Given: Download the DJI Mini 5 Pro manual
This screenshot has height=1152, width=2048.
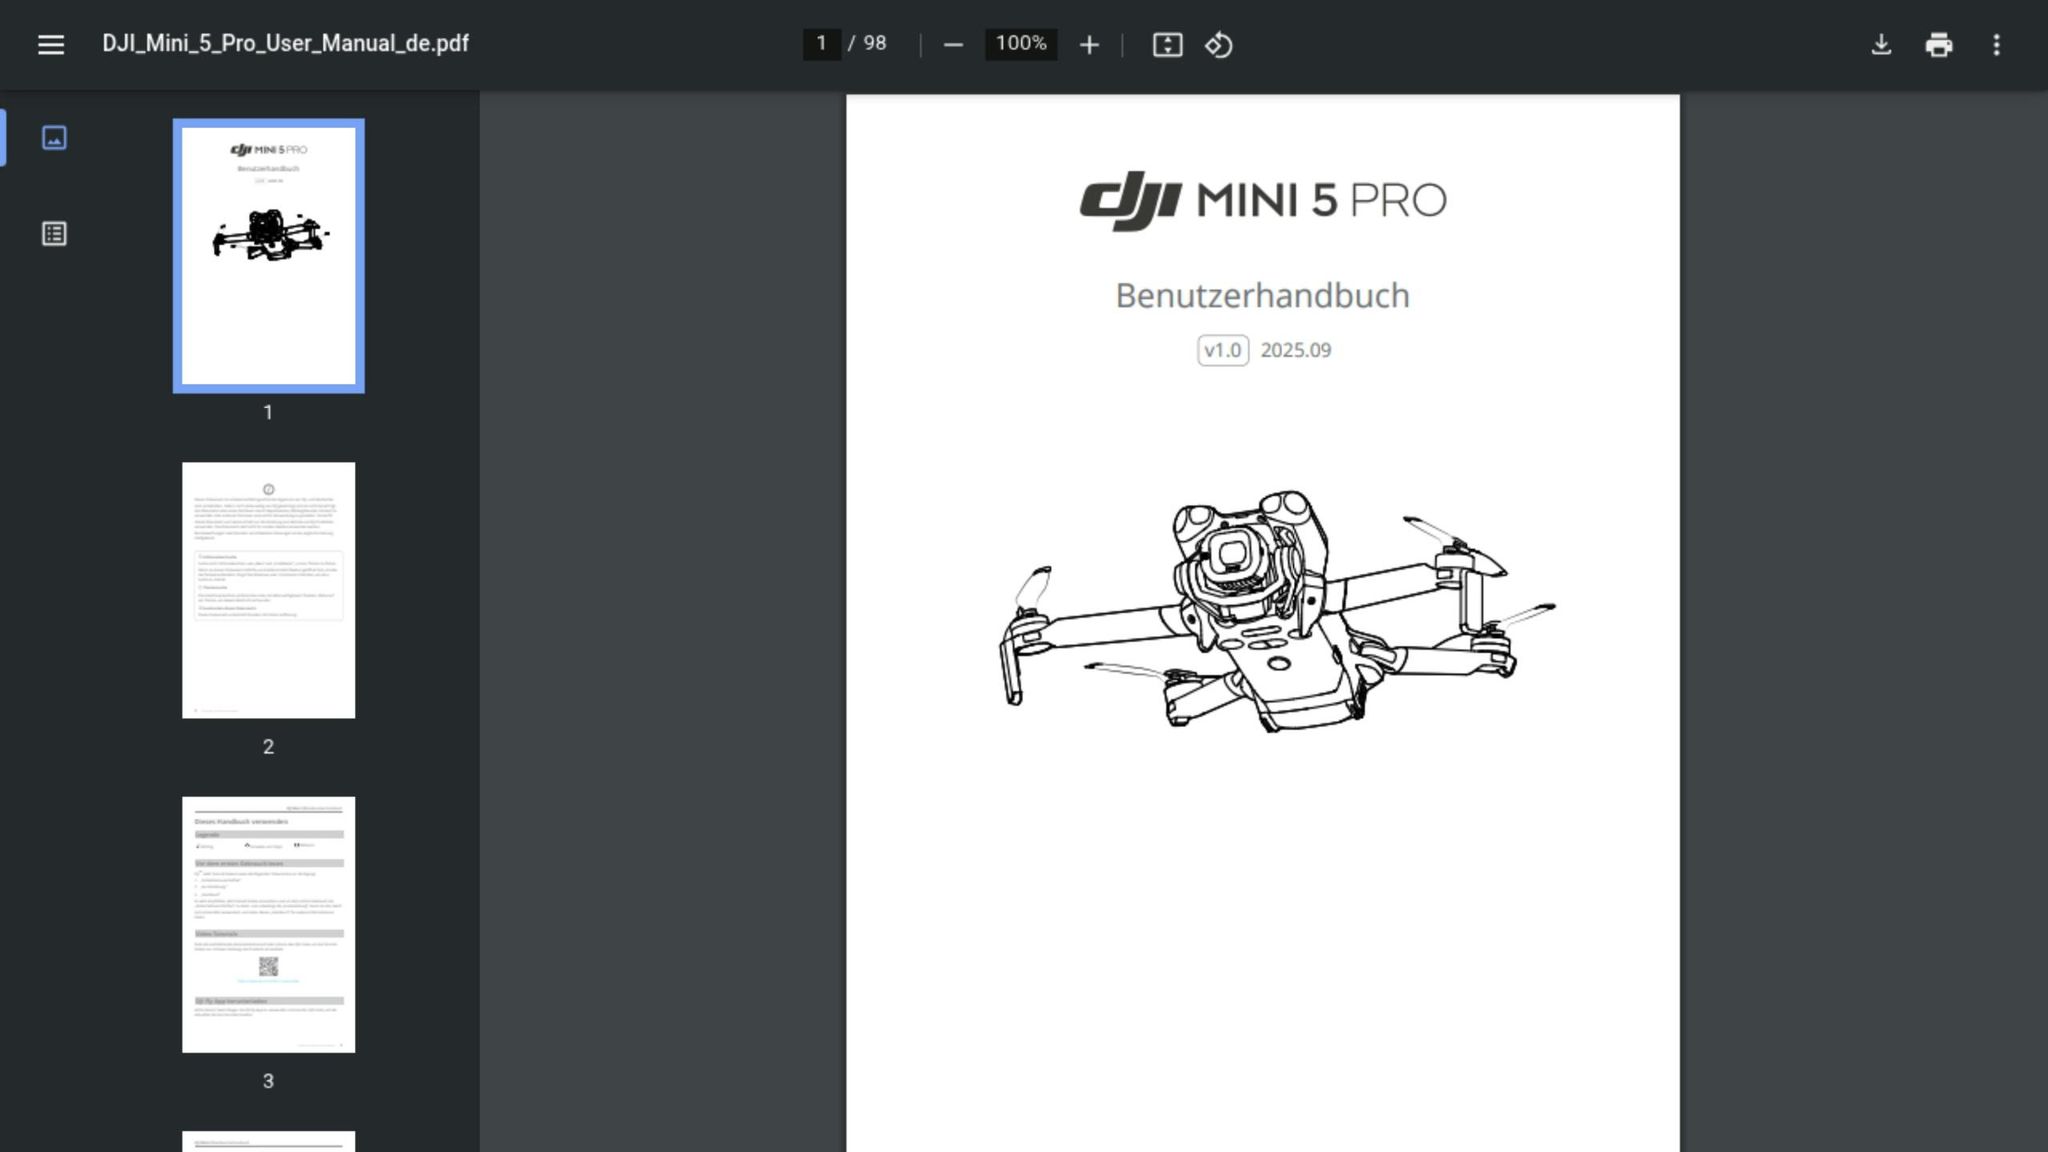Looking at the screenshot, I should (1883, 44).
